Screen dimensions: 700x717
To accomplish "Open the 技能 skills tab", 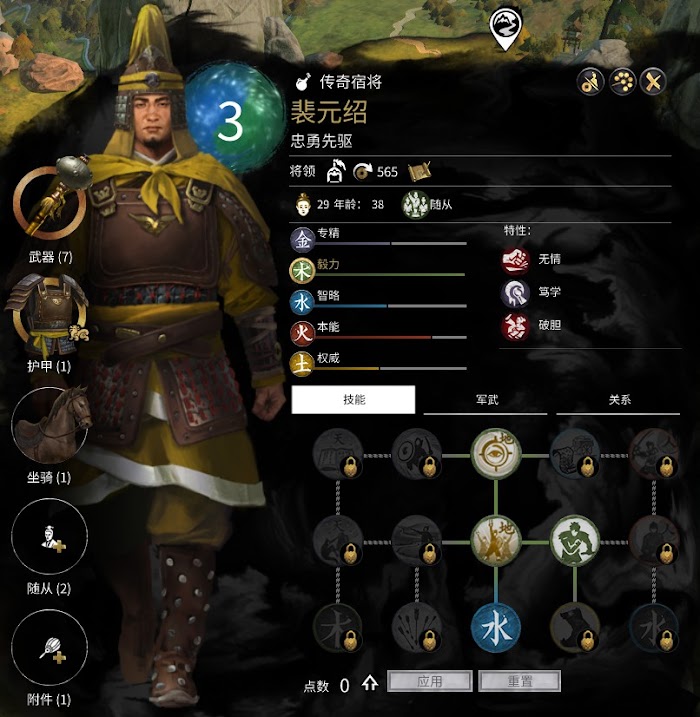I will pyautogui.click(x=353, y=399).
